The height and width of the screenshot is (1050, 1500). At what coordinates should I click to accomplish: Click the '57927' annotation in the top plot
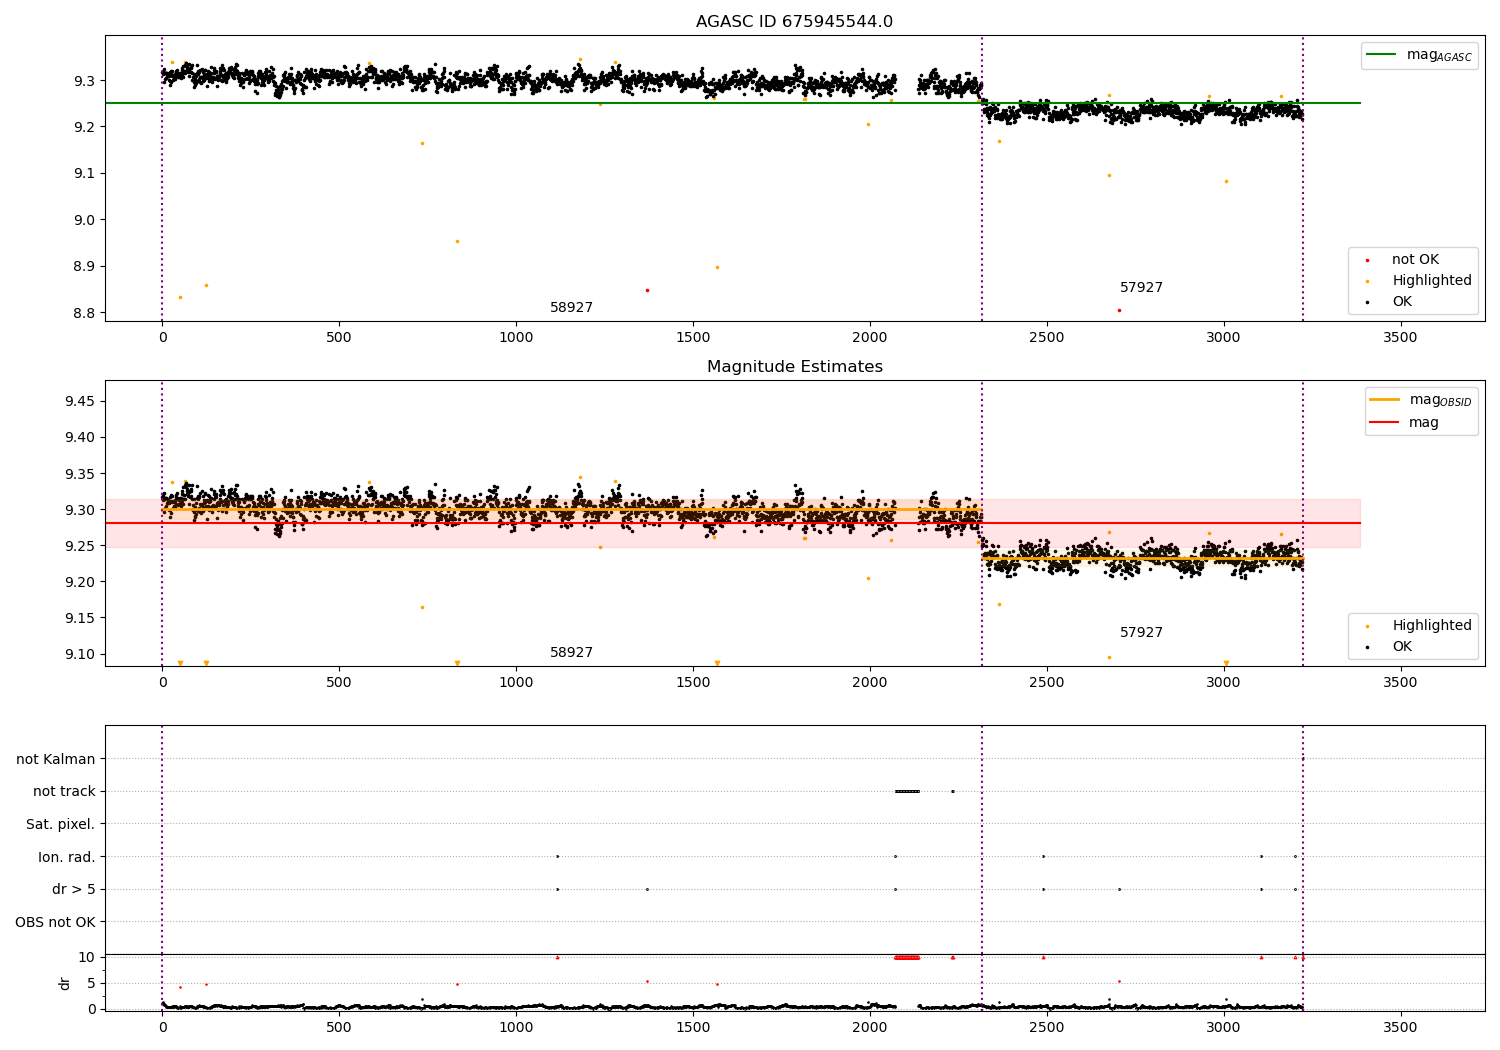pos(1141,288)
